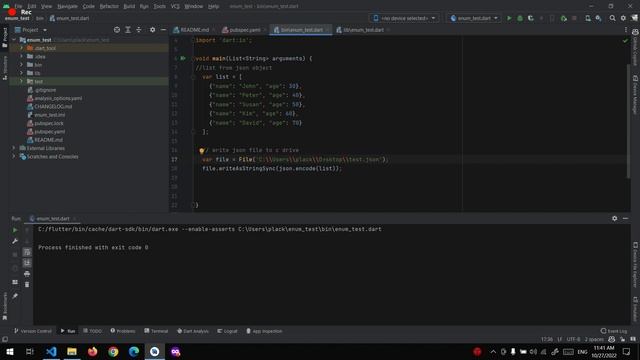
Task: Open enum_test.dart run configuration dropdown
Action: pos(474,18)
